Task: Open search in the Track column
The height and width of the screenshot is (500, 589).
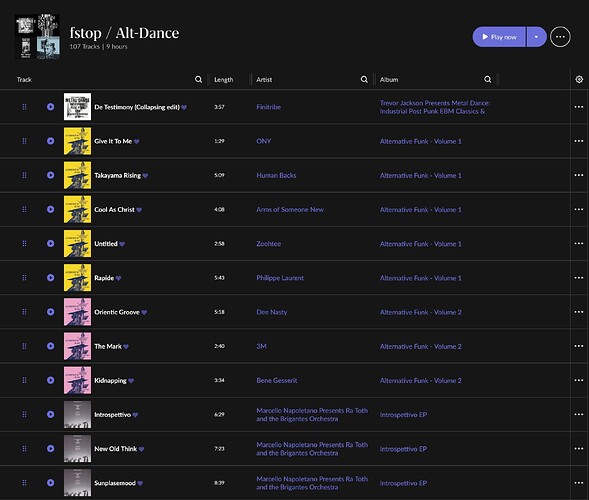Action: pyautogui.click(x=198, y=79)
